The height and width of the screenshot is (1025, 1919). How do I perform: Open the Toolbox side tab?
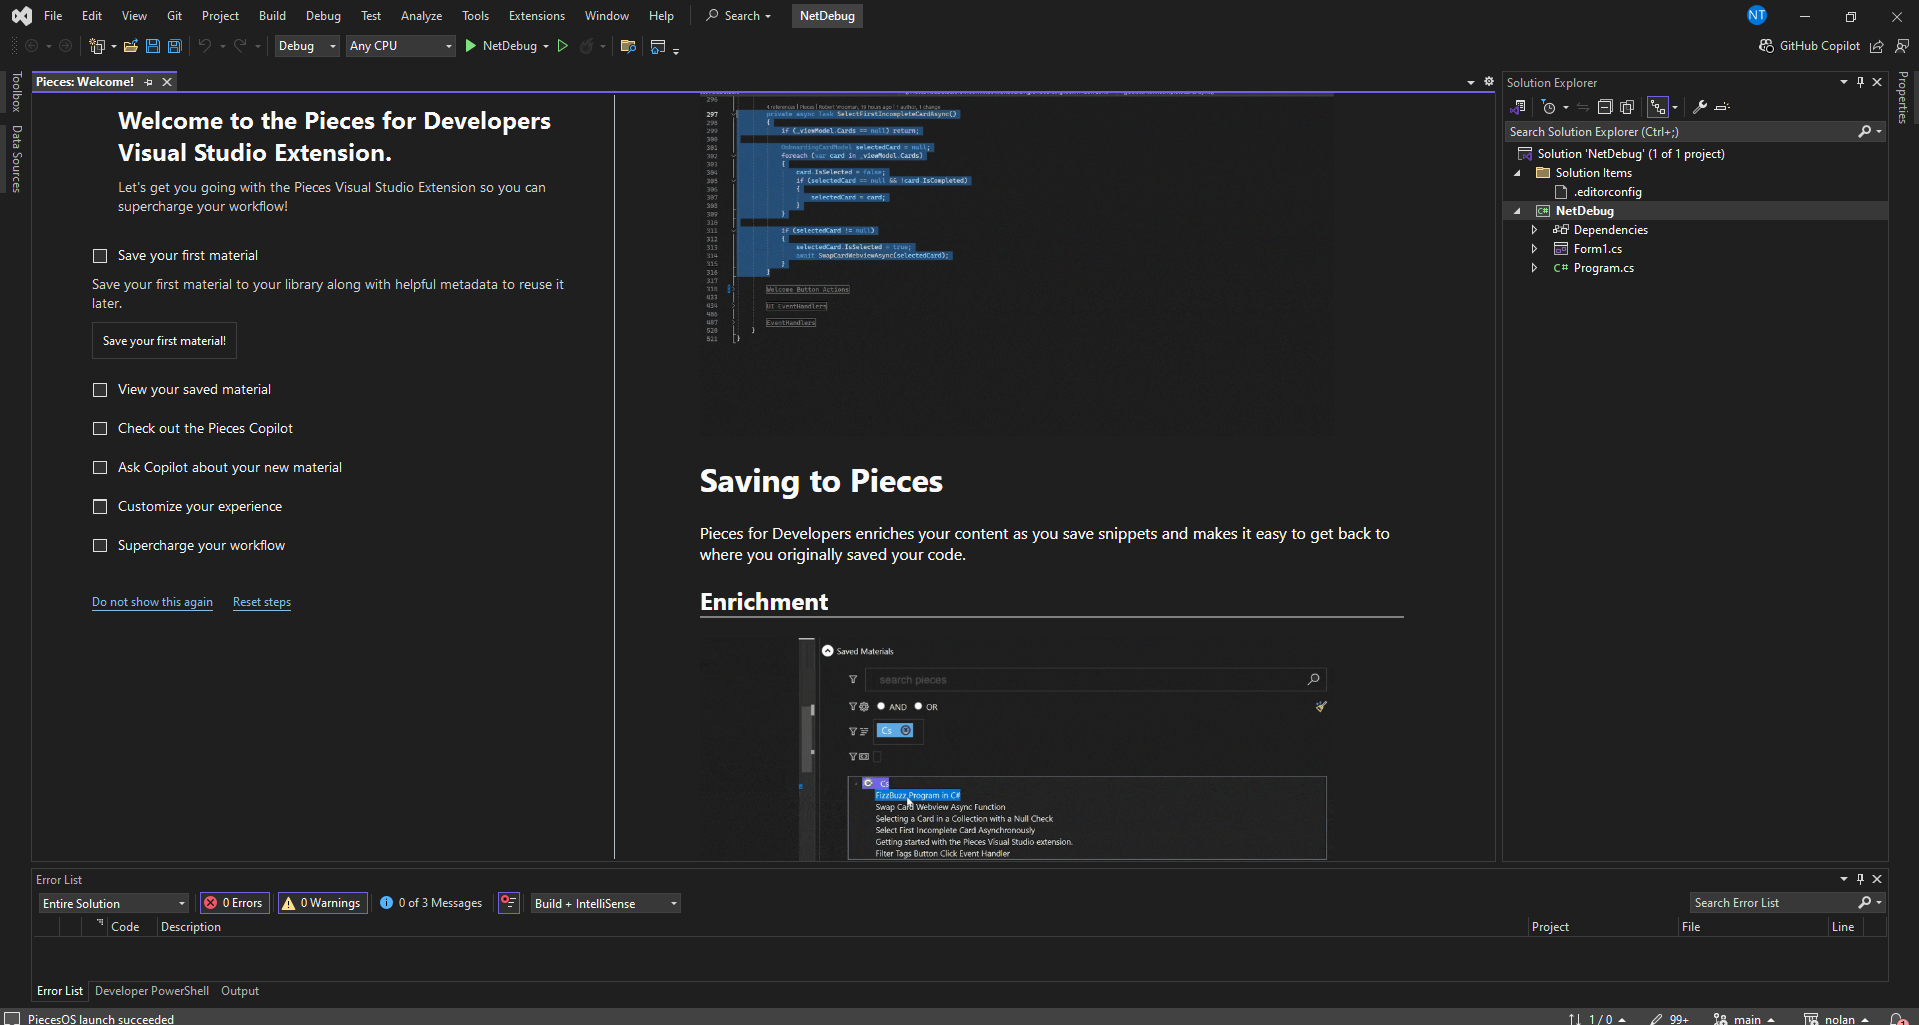[x=16, y=92]
